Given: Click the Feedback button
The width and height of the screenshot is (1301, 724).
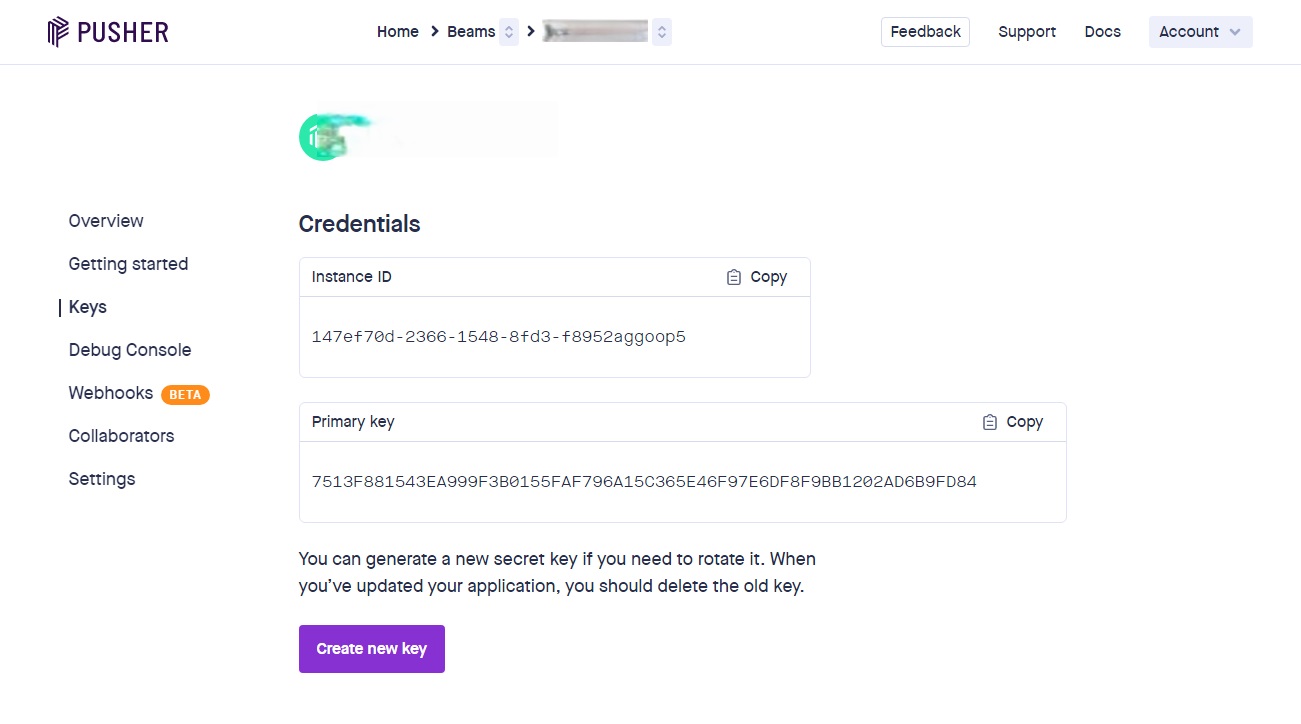Looking at the screenshot, I should click(x=925, y=32).
